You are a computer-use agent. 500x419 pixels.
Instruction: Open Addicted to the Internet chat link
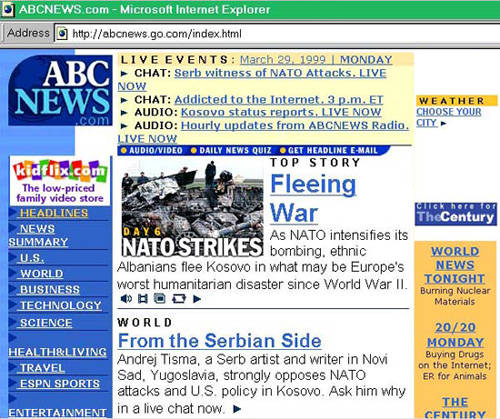(279, 100)
